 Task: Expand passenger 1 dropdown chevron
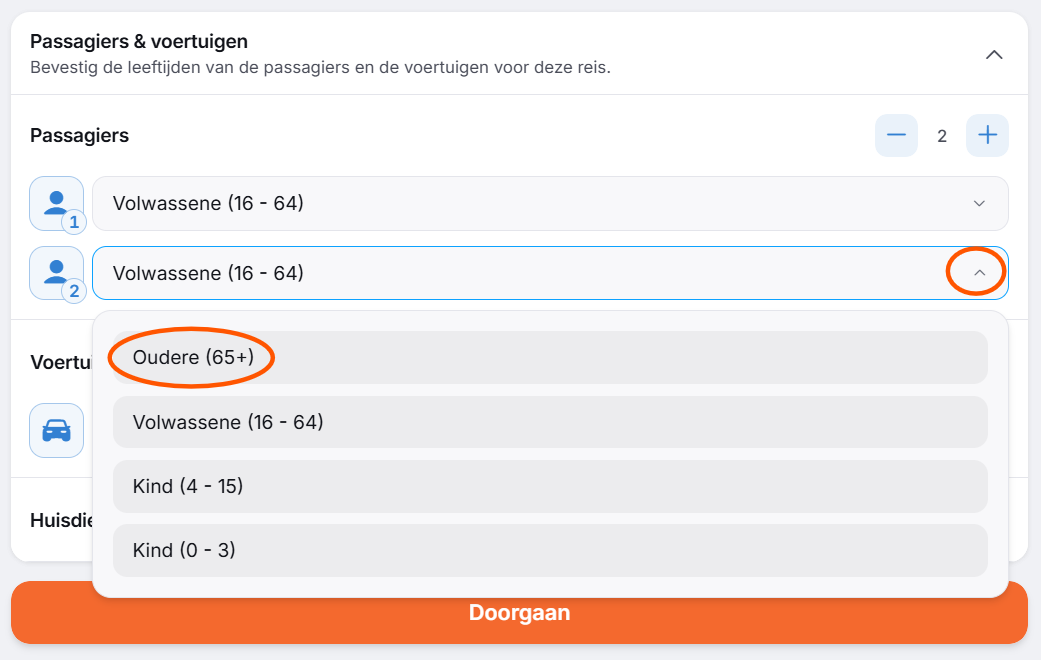point(979,203)
